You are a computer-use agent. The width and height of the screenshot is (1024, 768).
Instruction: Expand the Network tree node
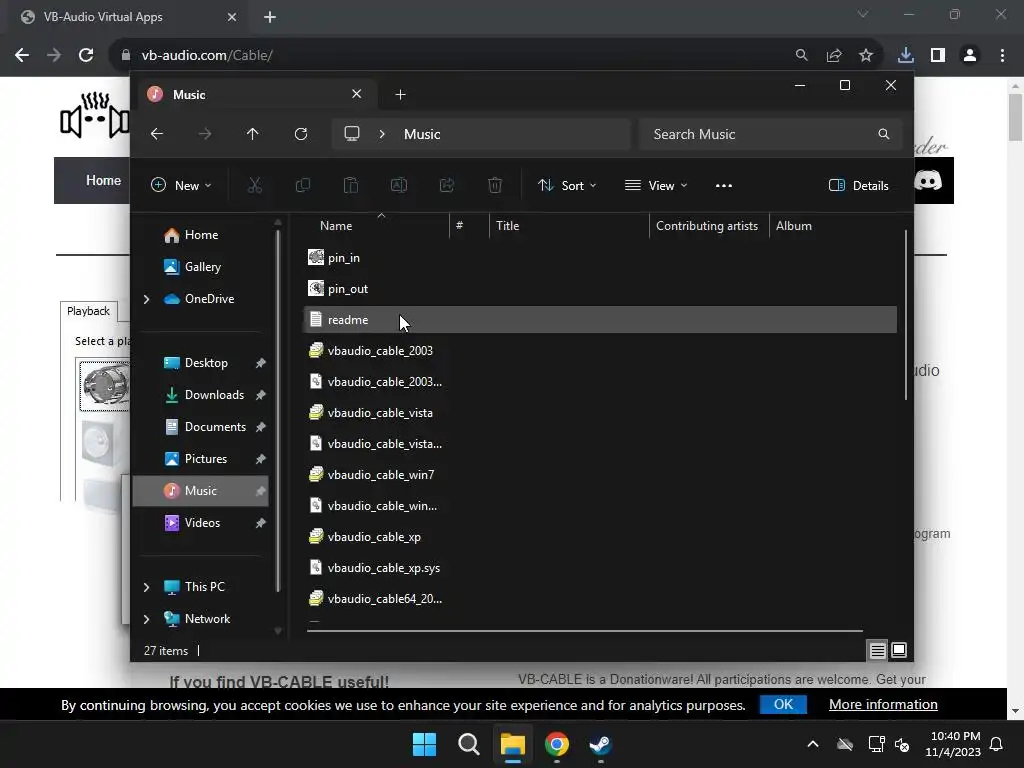pos(146,619)
